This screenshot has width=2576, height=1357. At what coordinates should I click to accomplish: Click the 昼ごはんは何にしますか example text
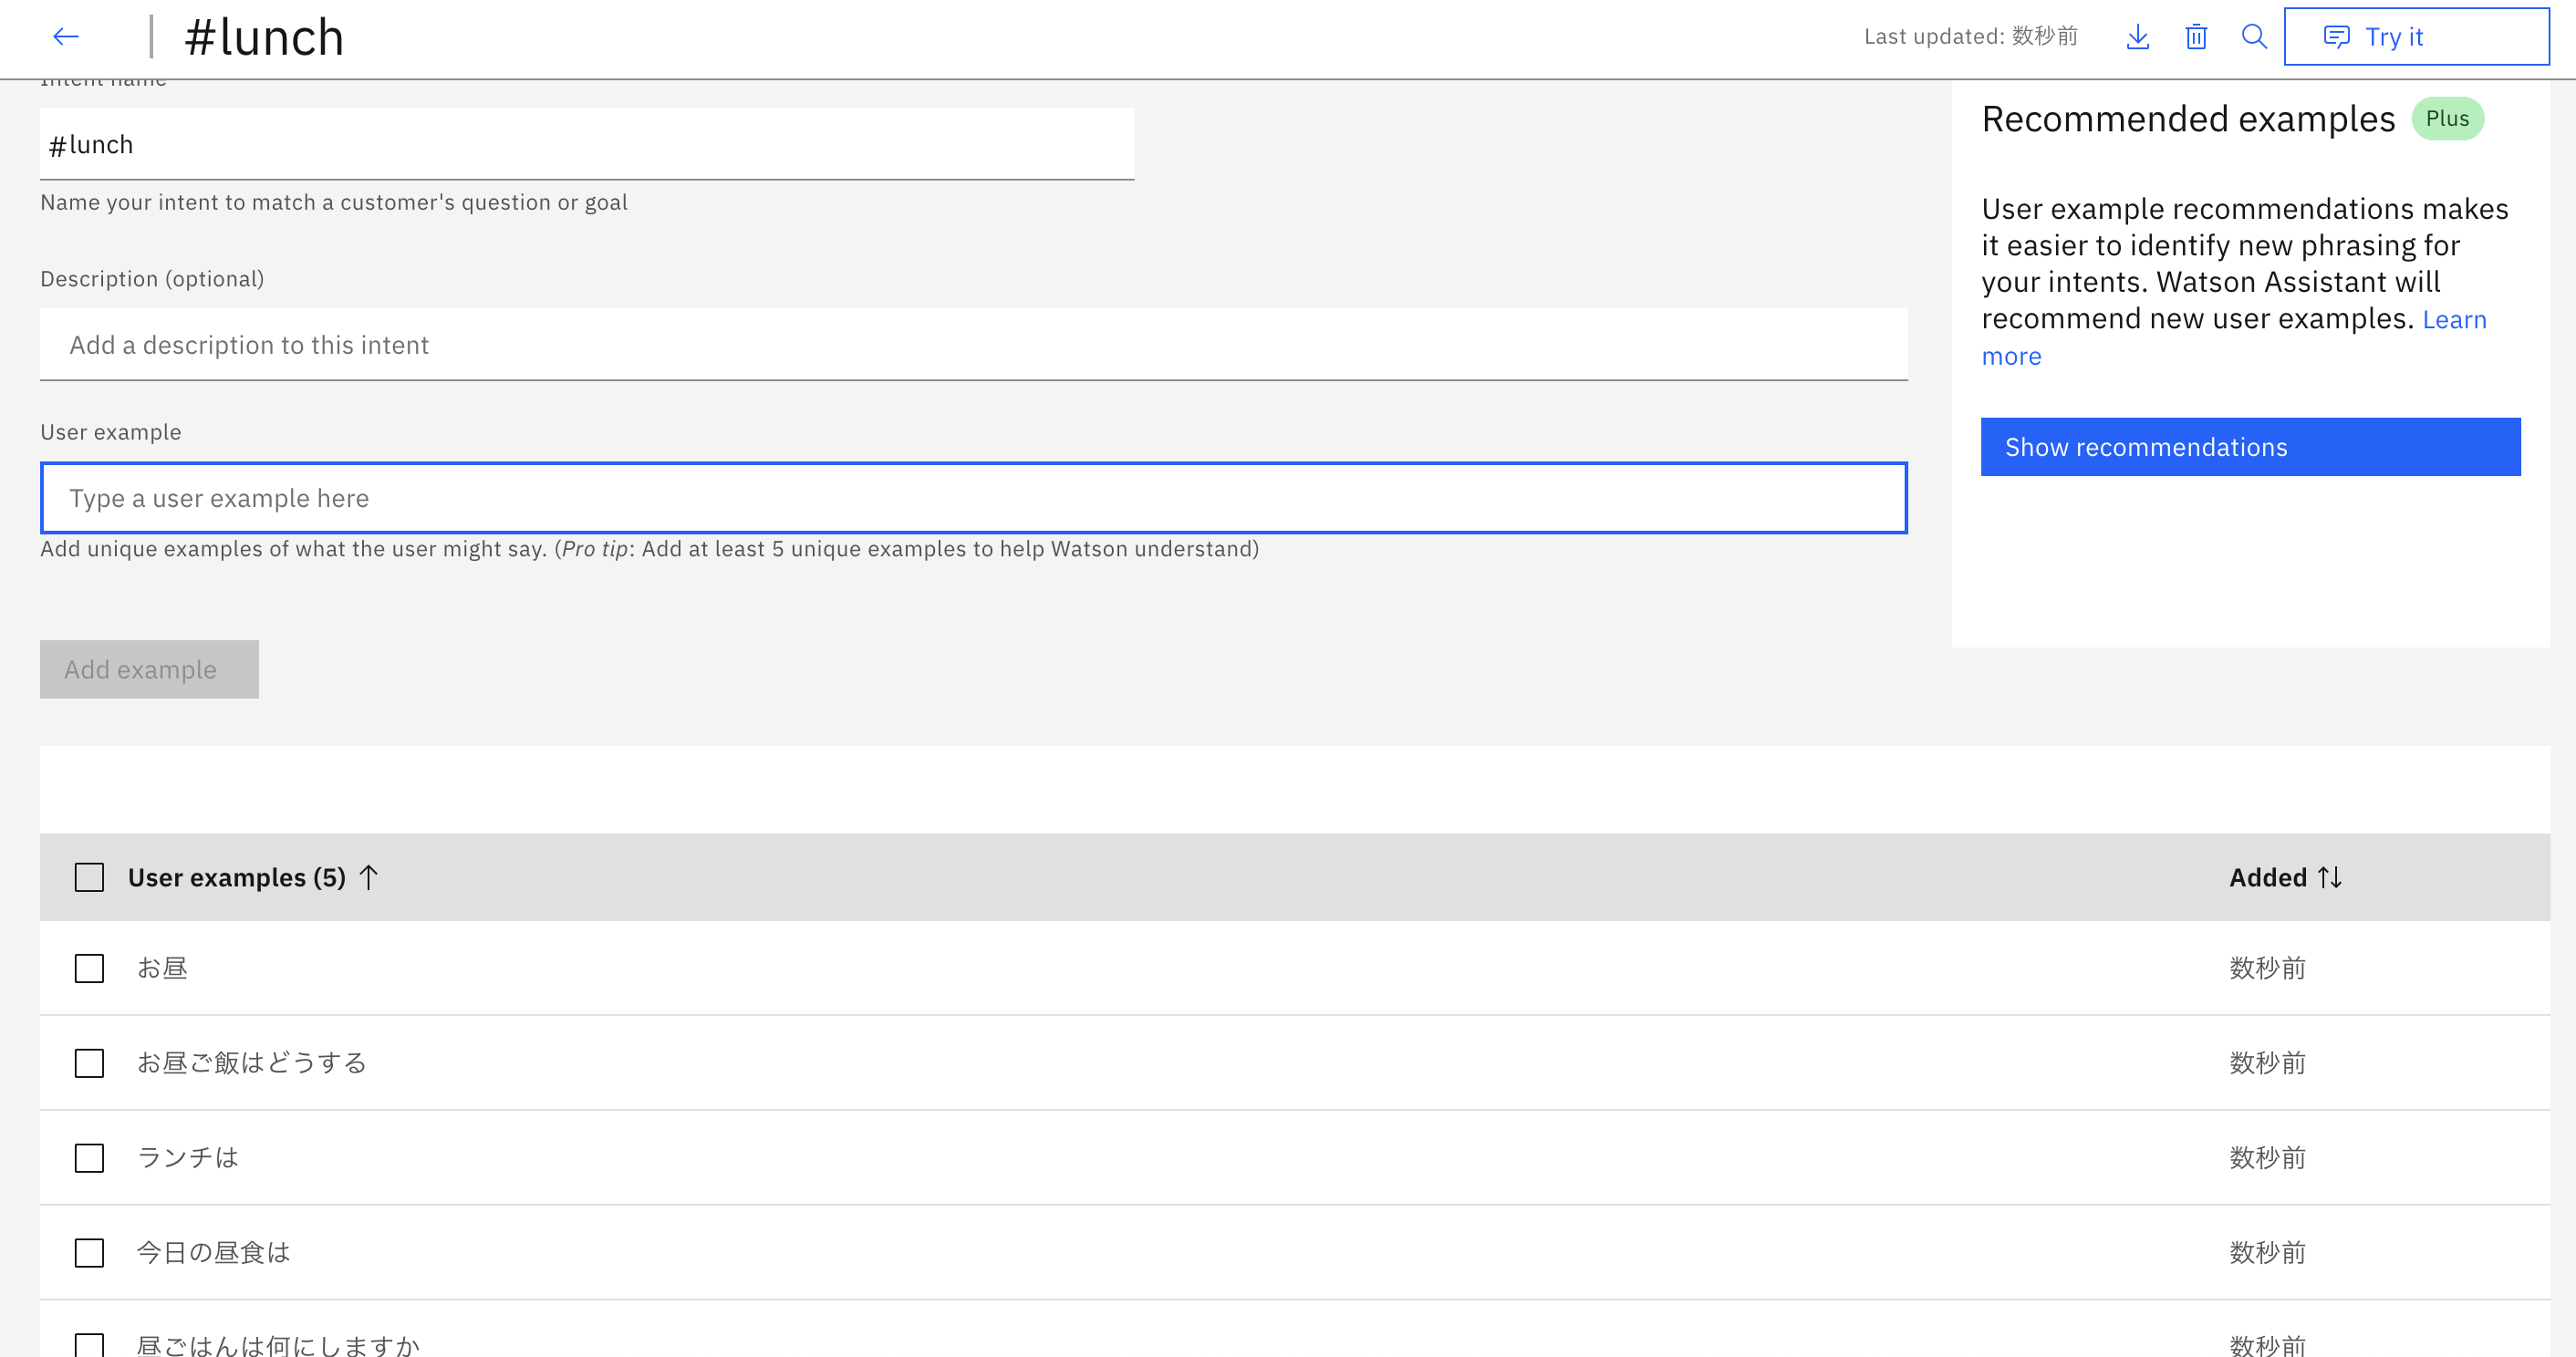[x=278, y=1345]
